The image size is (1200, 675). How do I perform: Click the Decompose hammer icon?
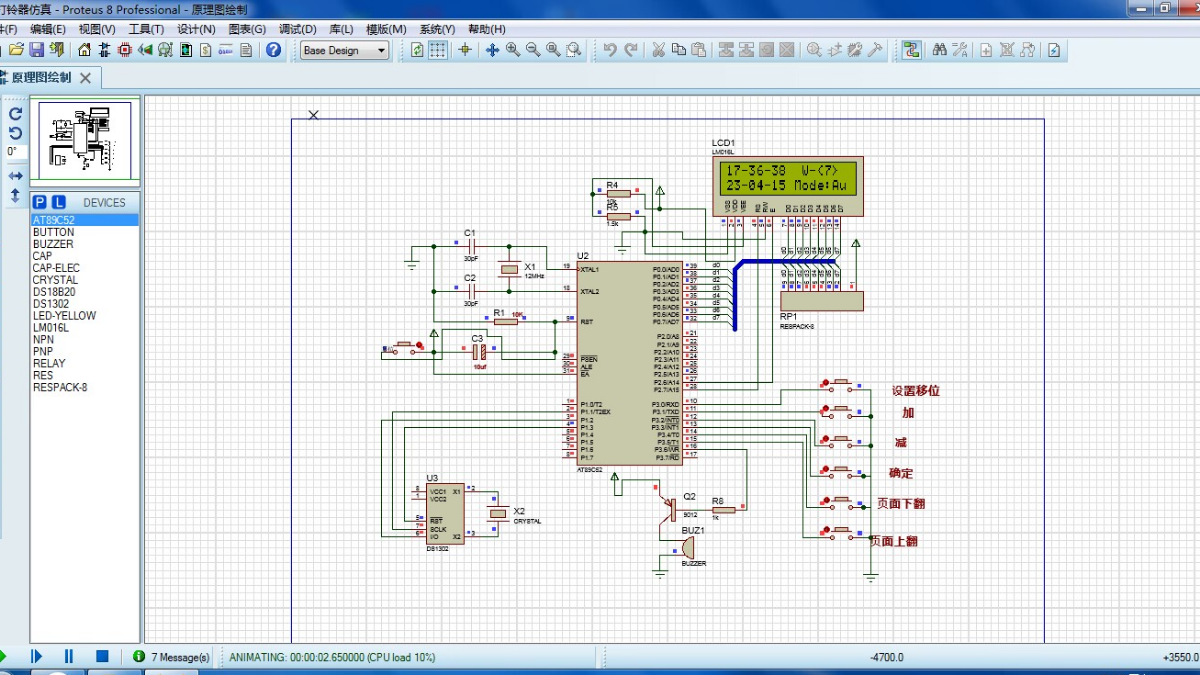(x=875, y=50)
